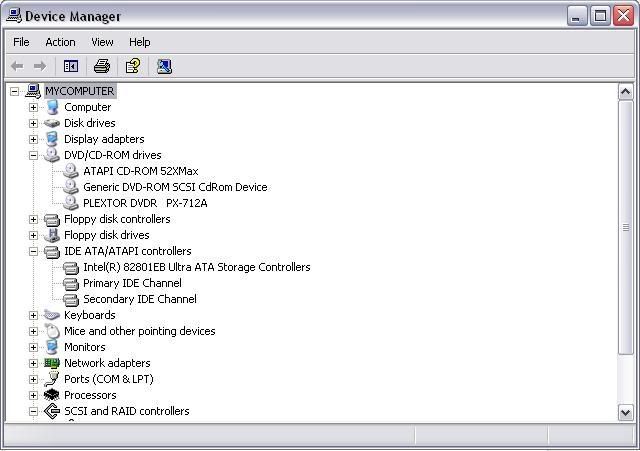
Task: Click the MYCOMPUTER root computer icon
Action: tap(33, 91)
